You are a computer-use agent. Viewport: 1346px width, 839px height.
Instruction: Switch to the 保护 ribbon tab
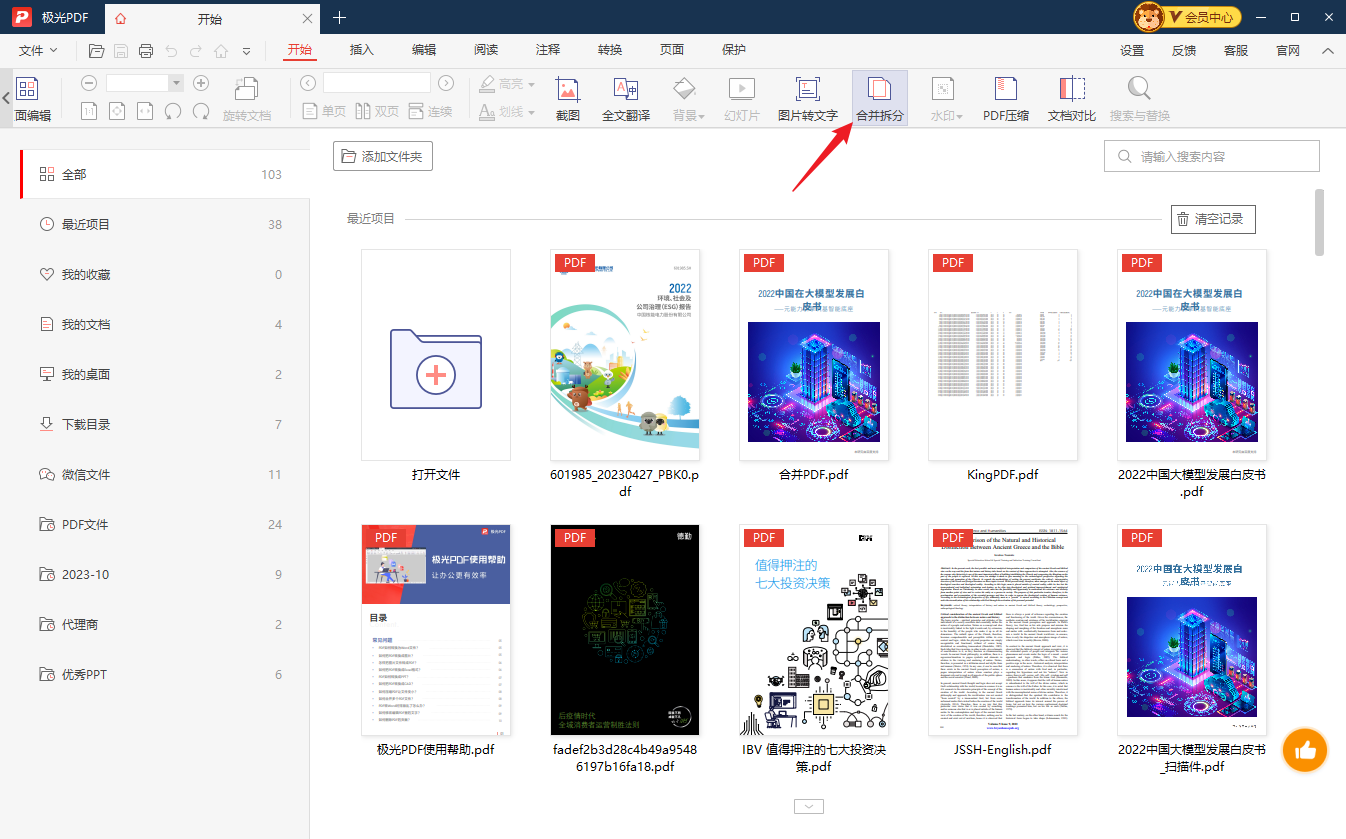(734, 51)
